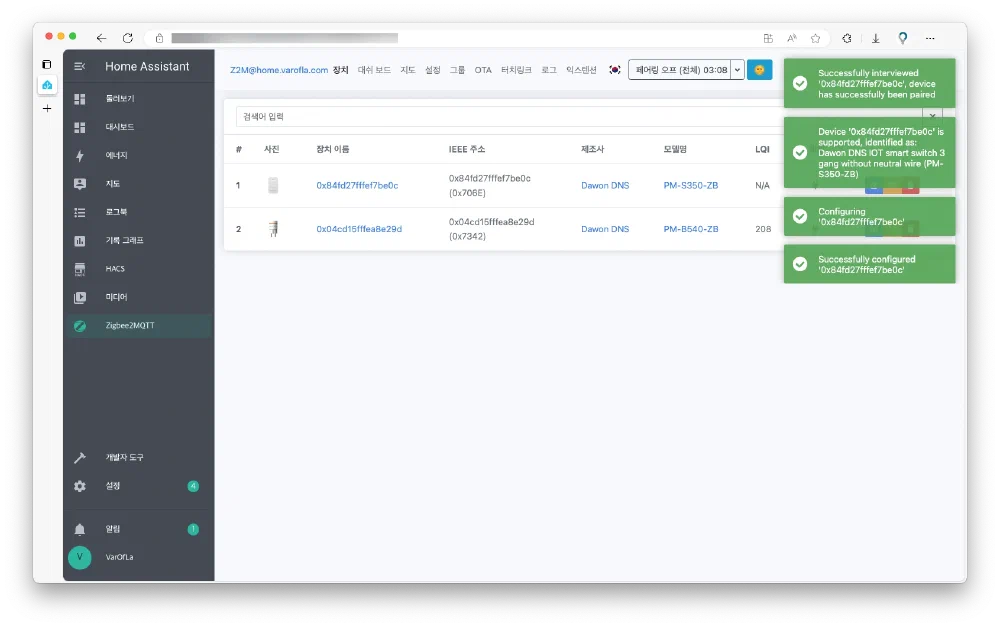
Task: Switch to the OTA tab
Action: 483,70
